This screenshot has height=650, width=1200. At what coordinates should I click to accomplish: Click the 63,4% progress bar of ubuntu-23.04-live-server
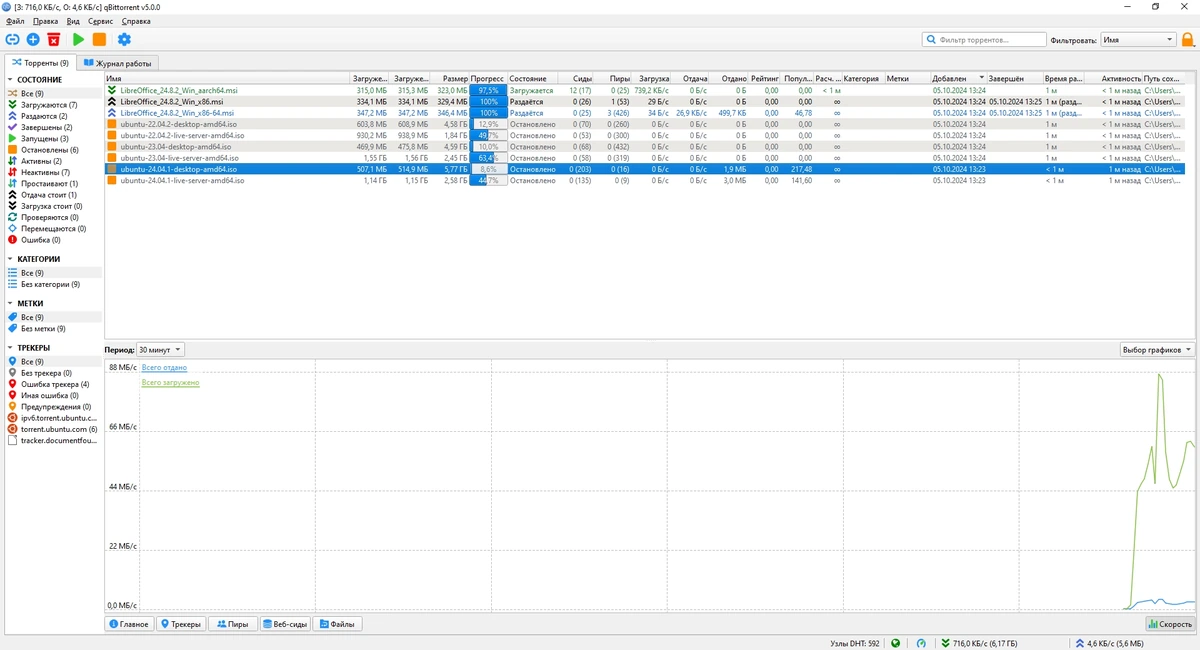(x=488, y=158)
